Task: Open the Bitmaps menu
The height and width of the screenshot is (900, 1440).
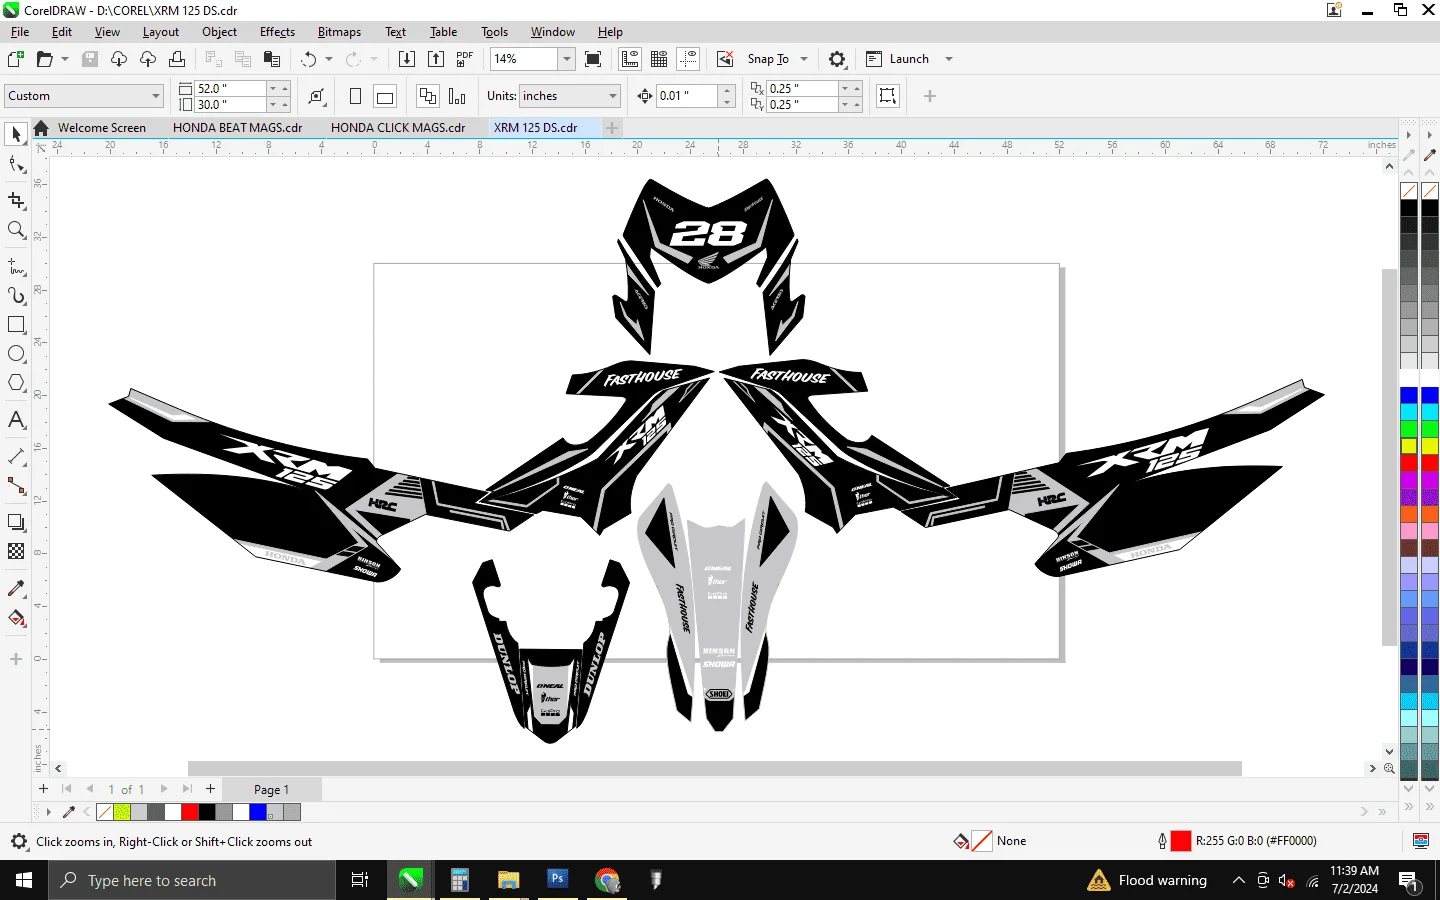Action: click(339, 32)
